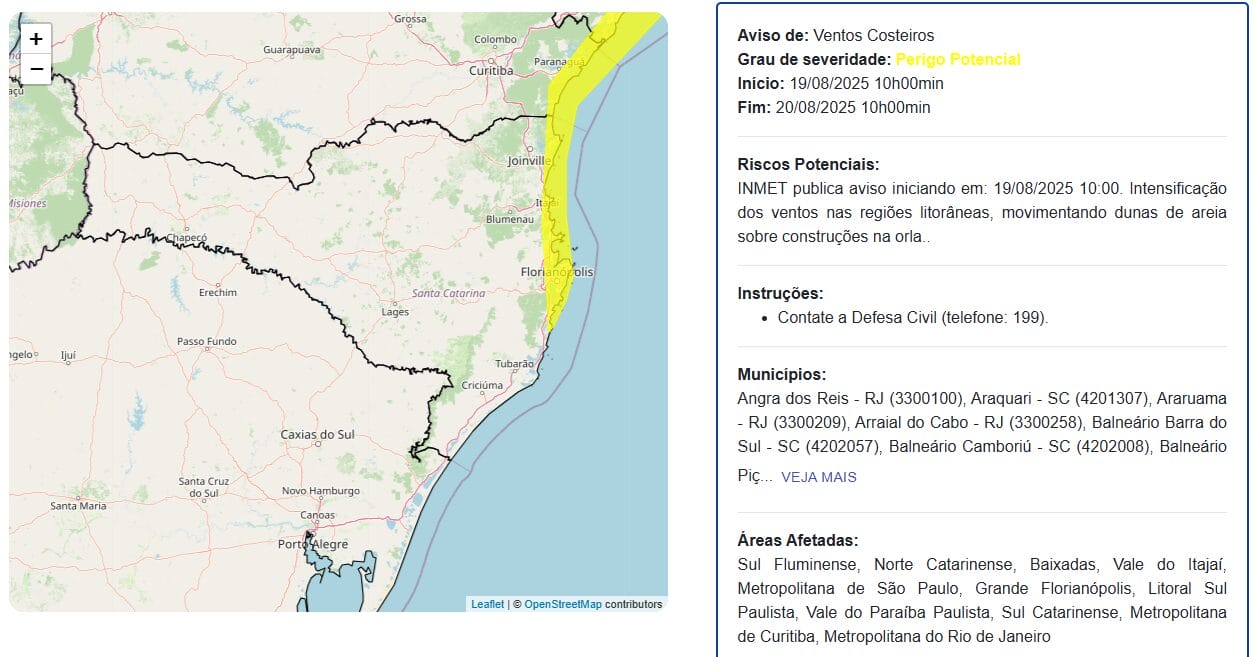The width and height of the screenshot is (1253, 657).
Task: Select Joinville label on the map
Action: [x=528, y=160]
